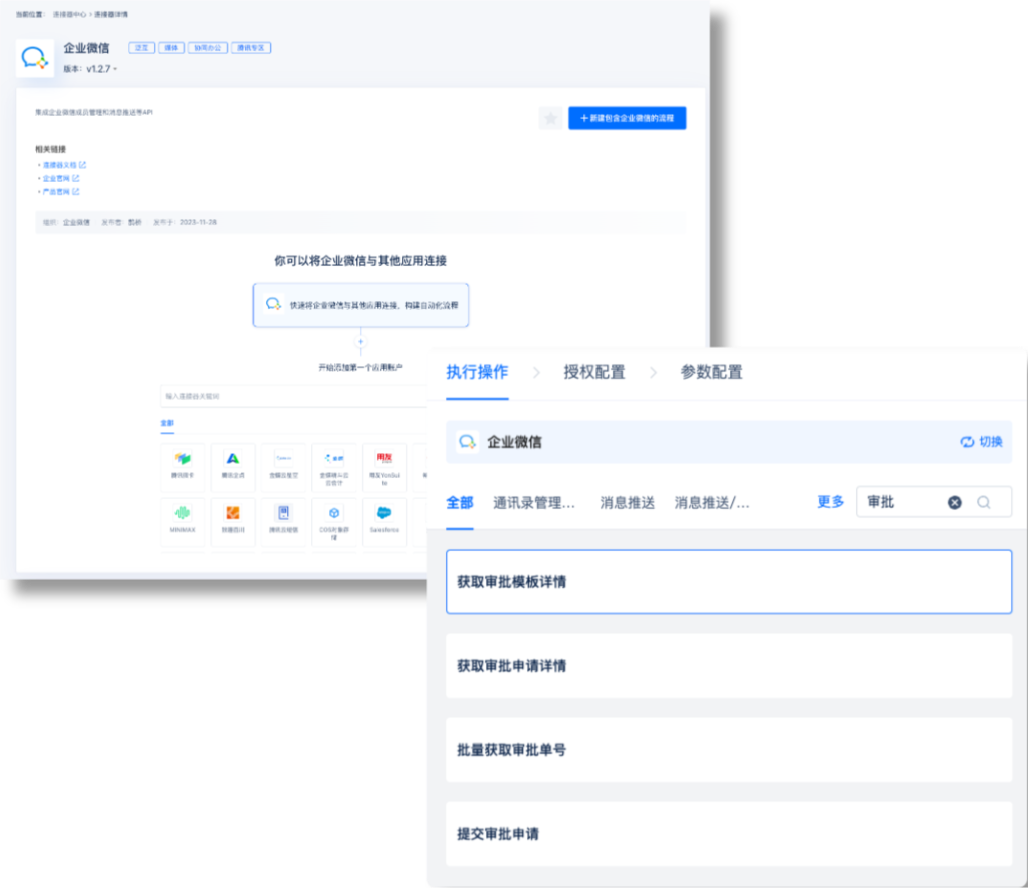This screenshot has width=1028, height=888.
Task: Select the 消息推送 category tab
Action: pyautogui.click(x=627, y=503)
